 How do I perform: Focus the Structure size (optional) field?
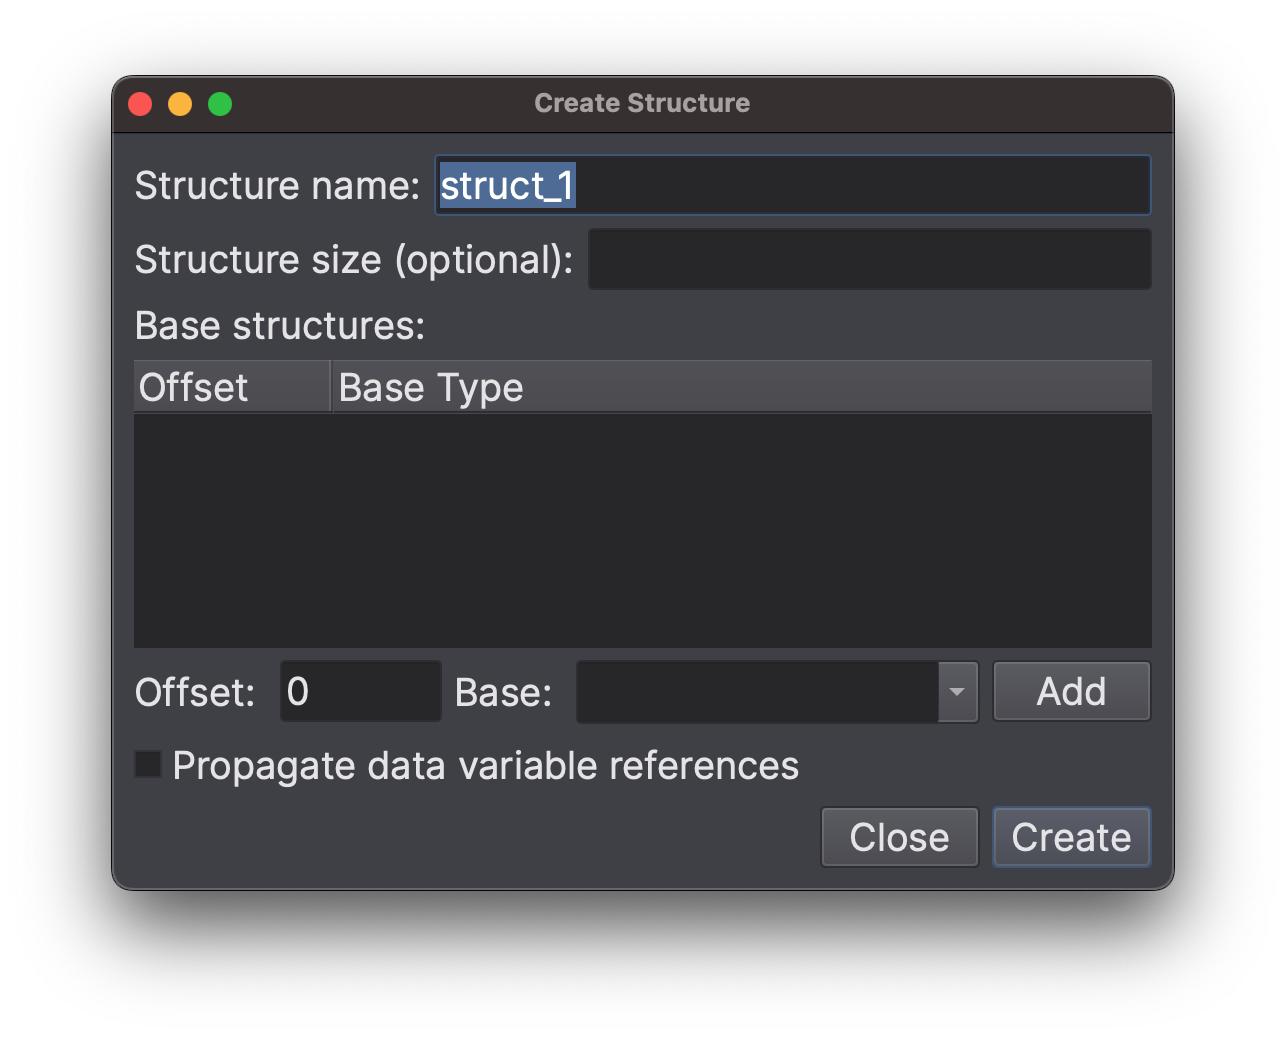[870, 259]
